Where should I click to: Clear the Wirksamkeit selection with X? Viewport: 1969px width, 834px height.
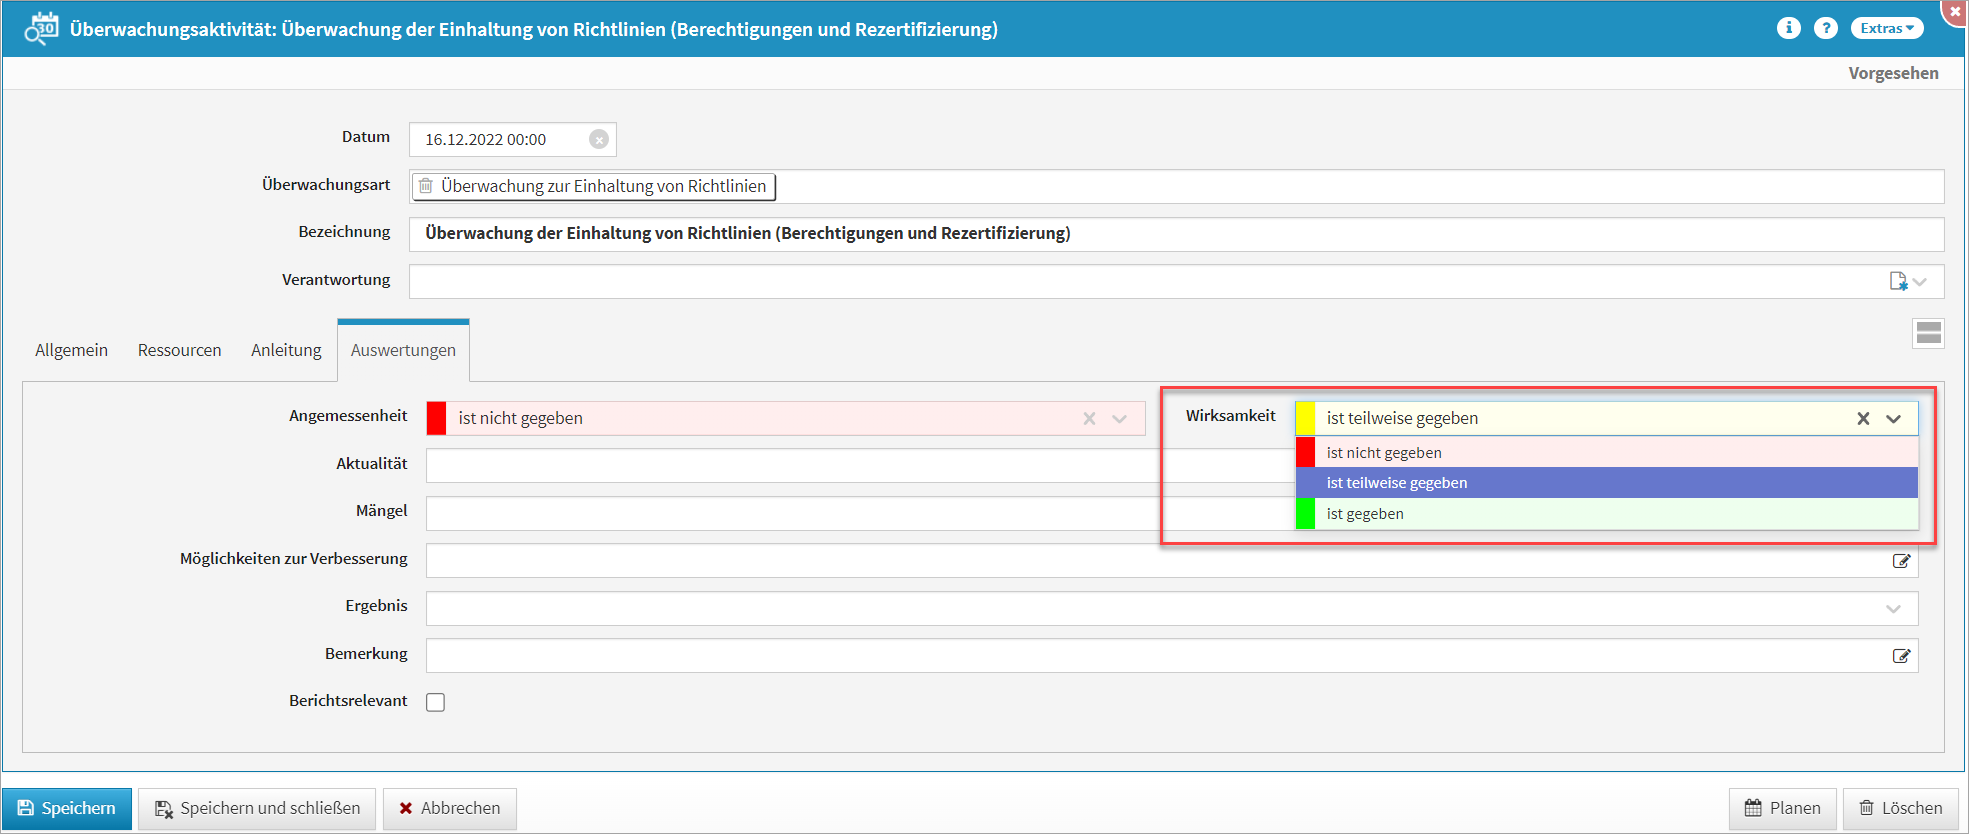click(1863, 419)
